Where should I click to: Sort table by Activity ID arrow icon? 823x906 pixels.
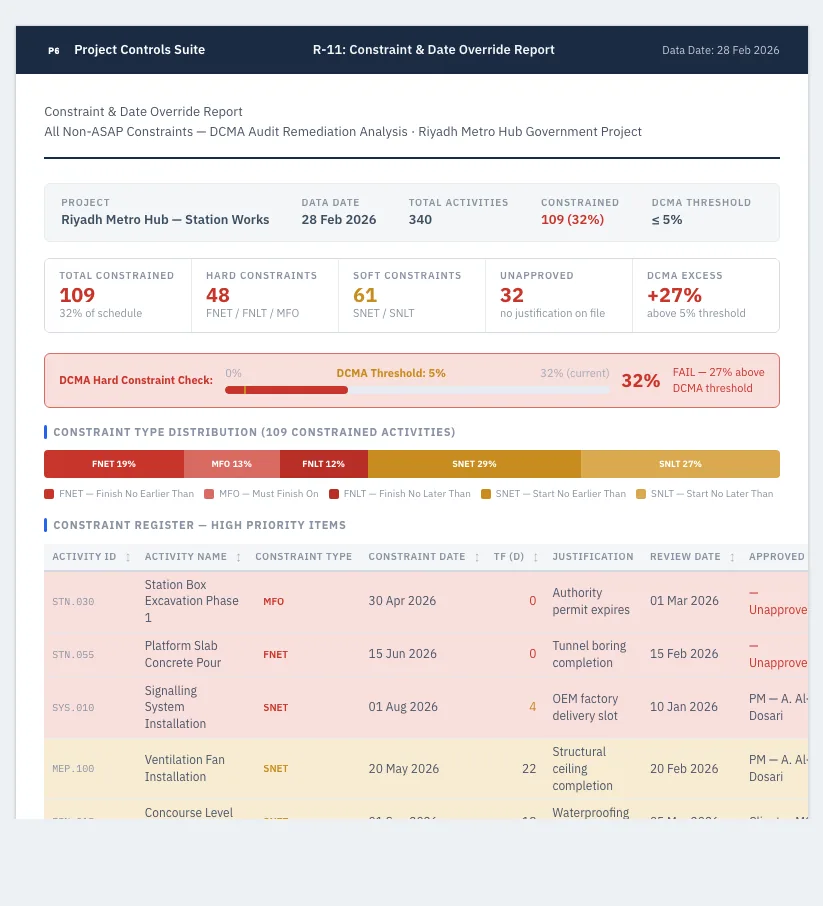[x=128, y=557]
